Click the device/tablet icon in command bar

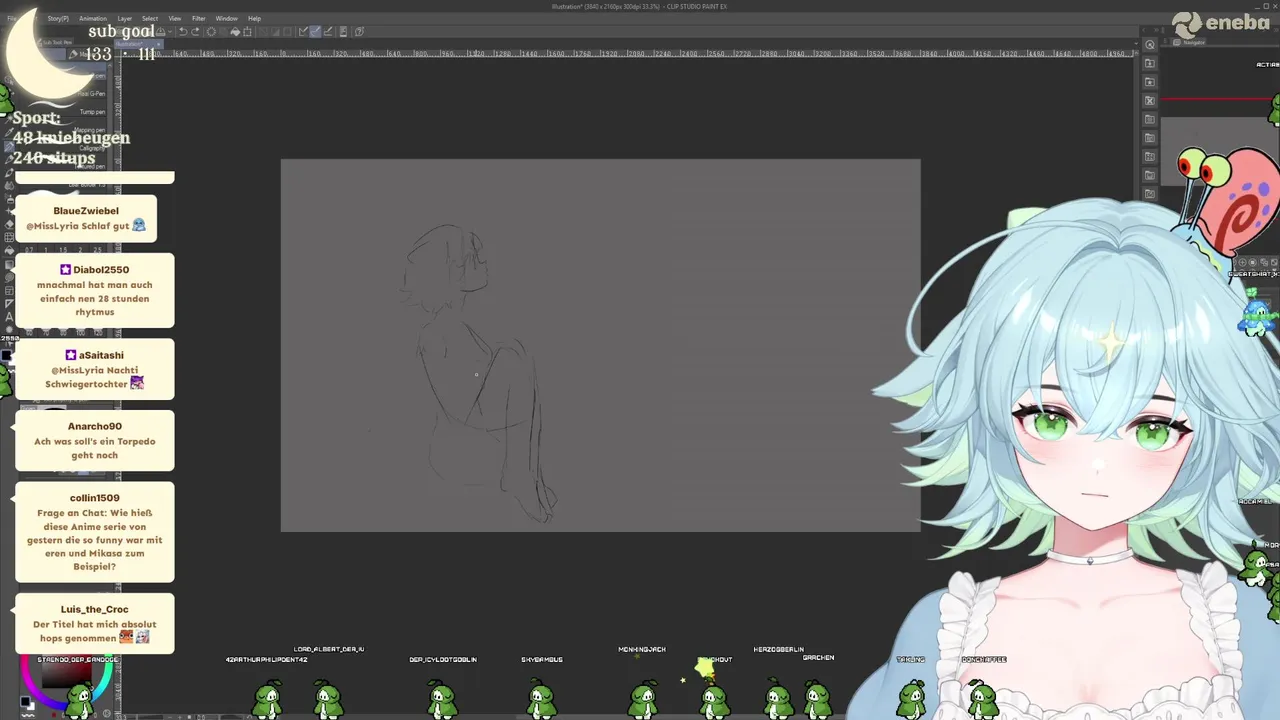343,32
